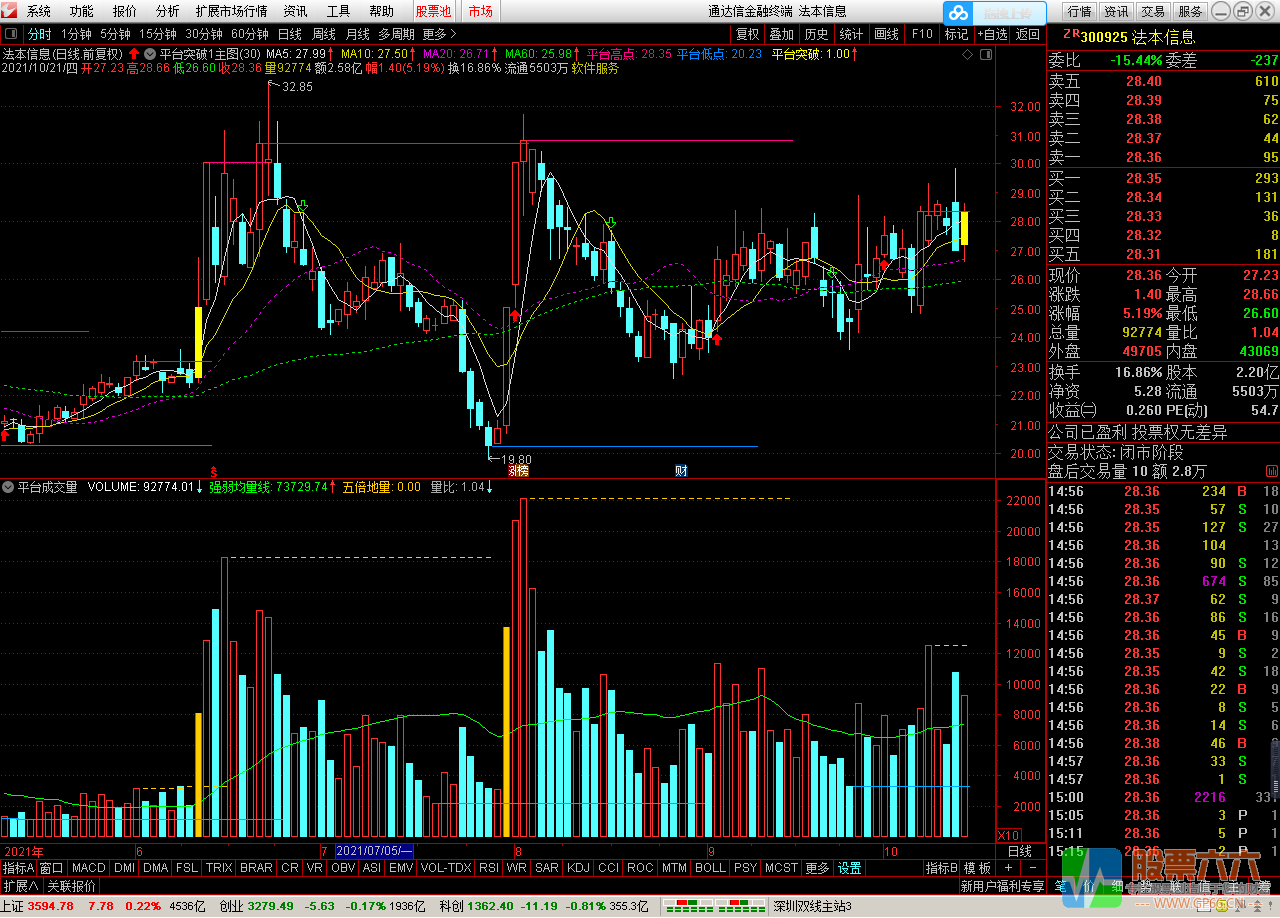Click the red $ marker under the chart
Viewport: 1280px width, 918px height.
point(212,470)
